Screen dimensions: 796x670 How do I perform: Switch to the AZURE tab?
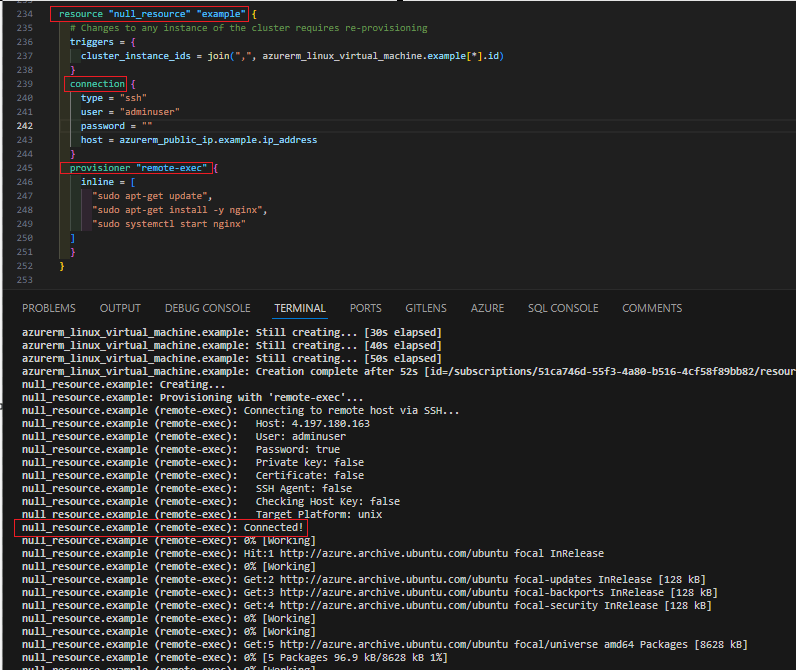coord(487,308)
